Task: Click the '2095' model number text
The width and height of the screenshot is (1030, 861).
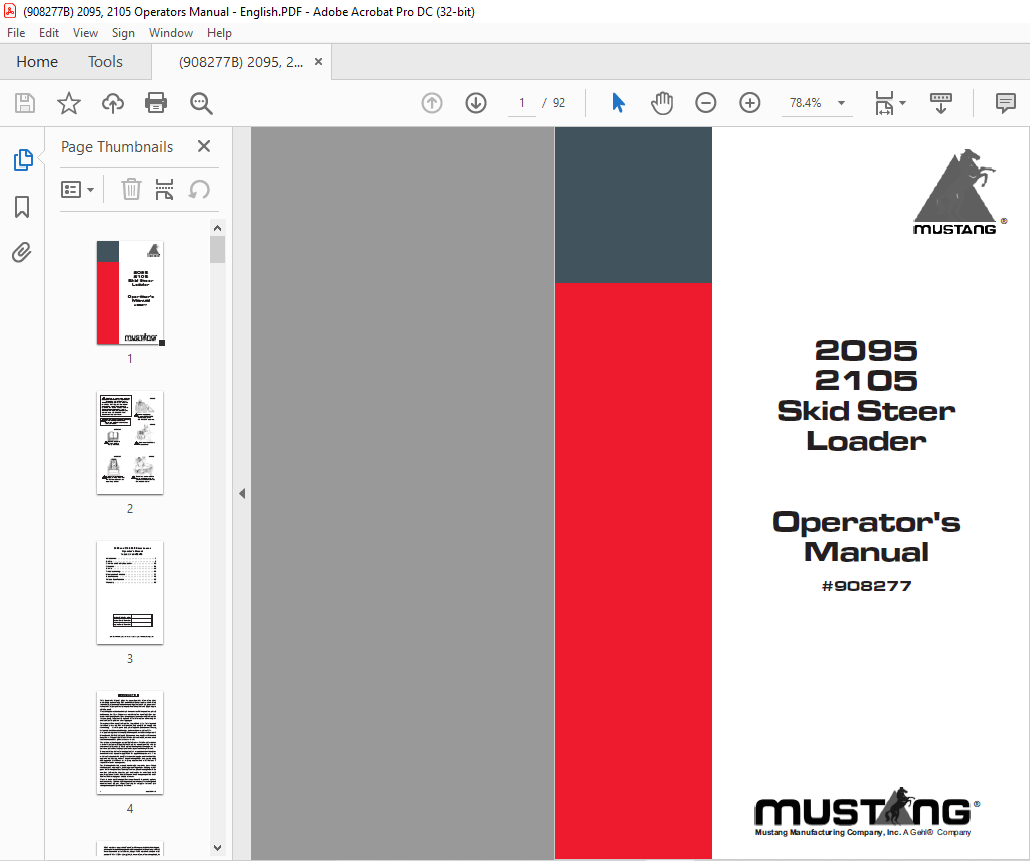Action: pos(866,351)
